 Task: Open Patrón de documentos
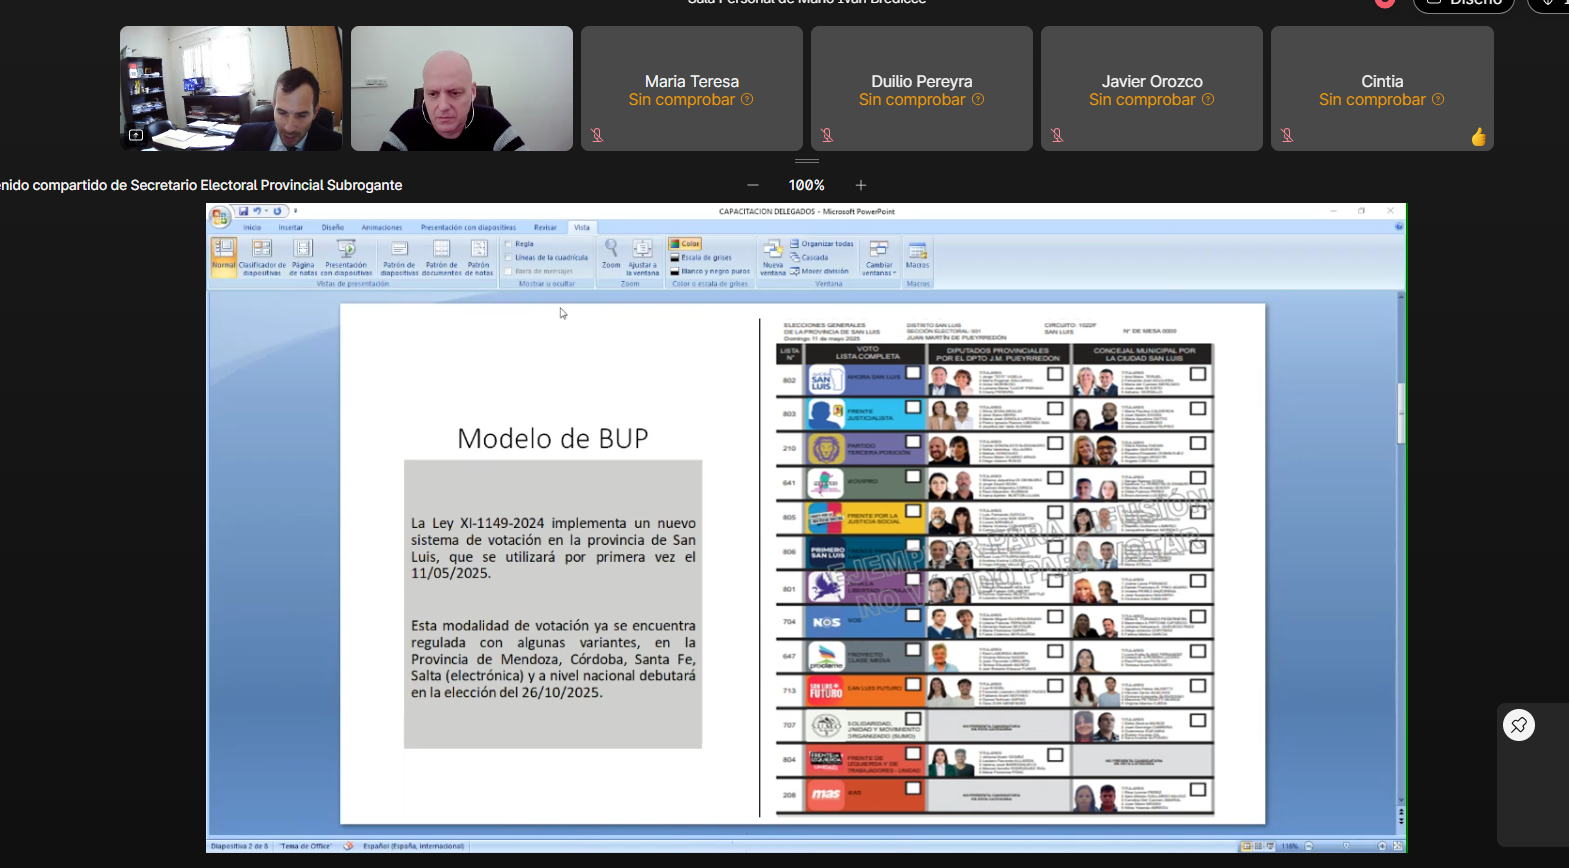tap(441, 257)
